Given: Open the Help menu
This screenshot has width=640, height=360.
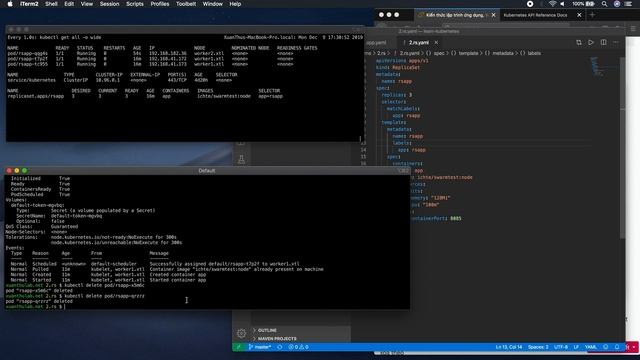Looking at the screenshot, I should 235,4.
